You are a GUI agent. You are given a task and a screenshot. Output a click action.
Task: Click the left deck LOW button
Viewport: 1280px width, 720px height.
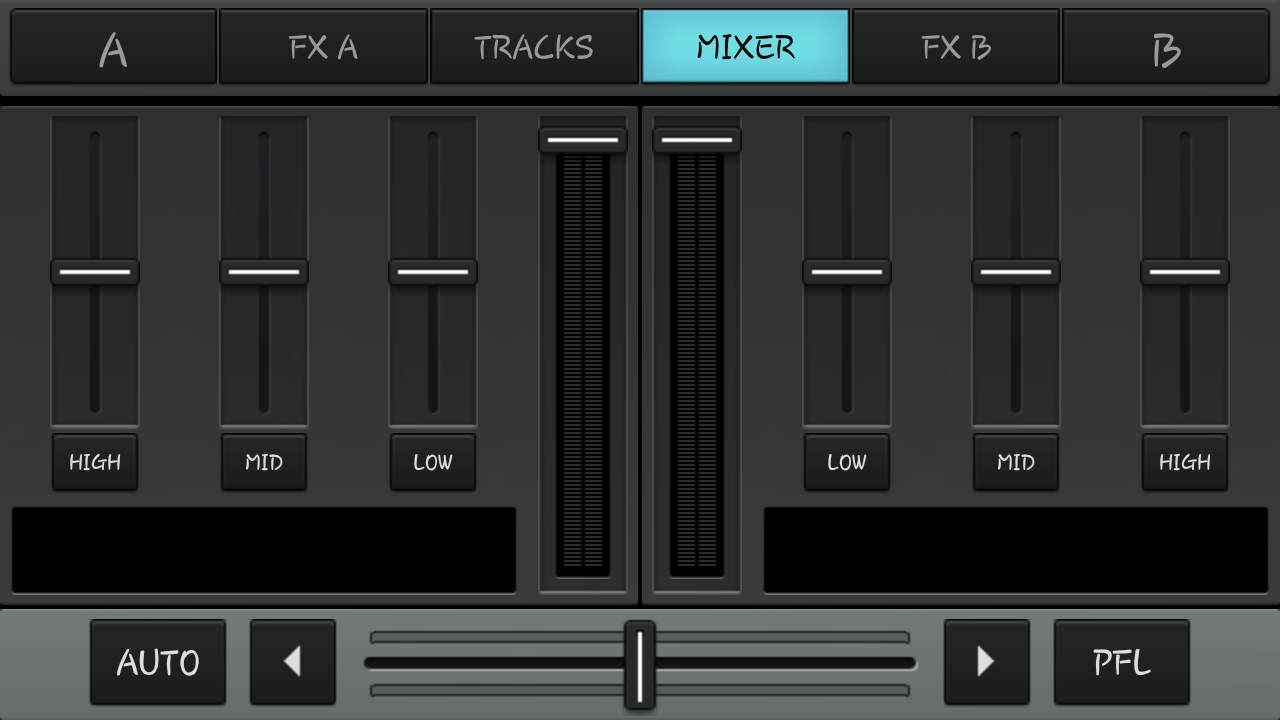(433, 462)
